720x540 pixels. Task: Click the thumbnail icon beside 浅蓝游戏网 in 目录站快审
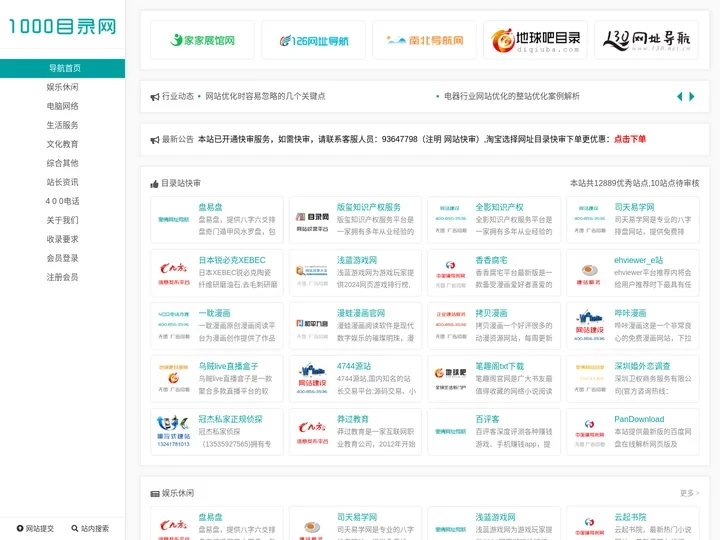(312, 273)
